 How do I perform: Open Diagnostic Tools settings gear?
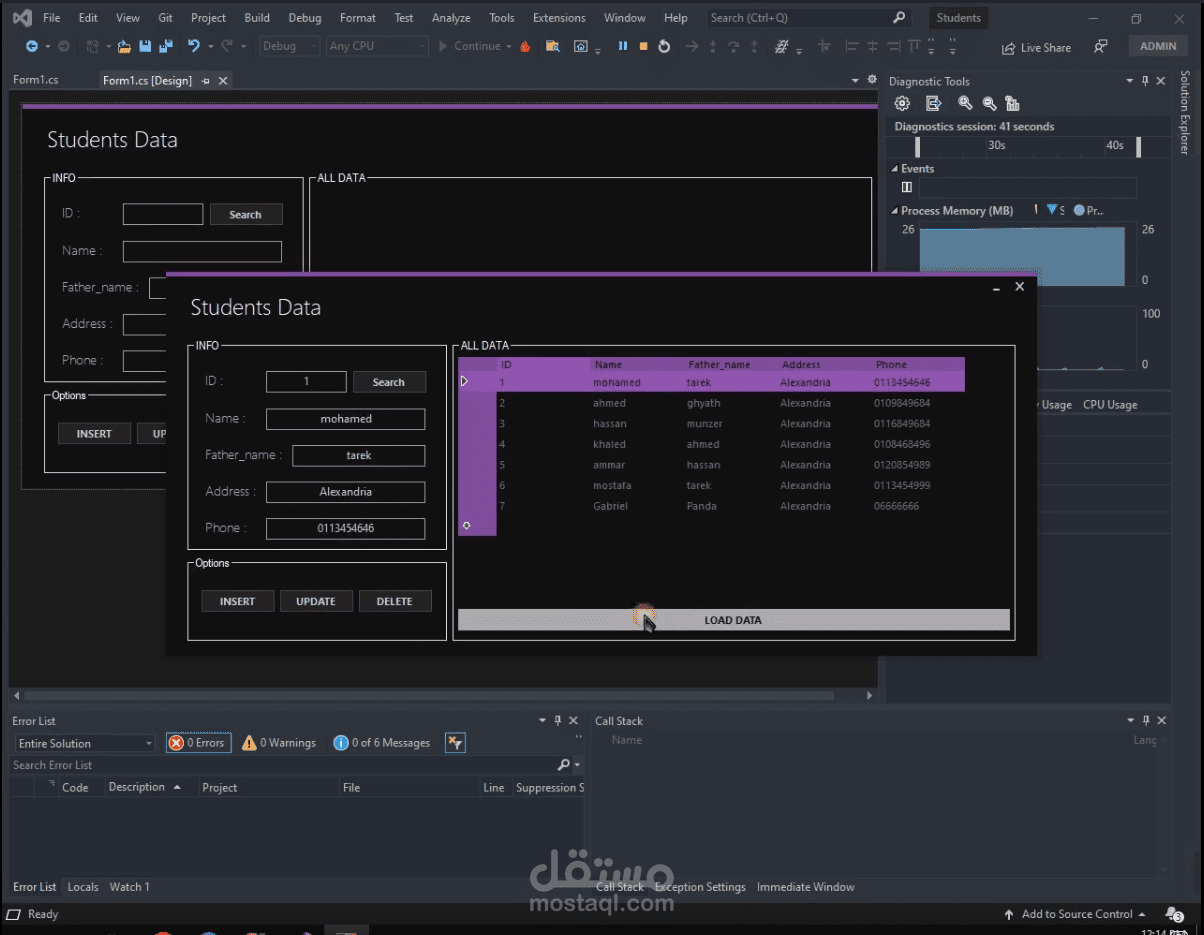902,103
